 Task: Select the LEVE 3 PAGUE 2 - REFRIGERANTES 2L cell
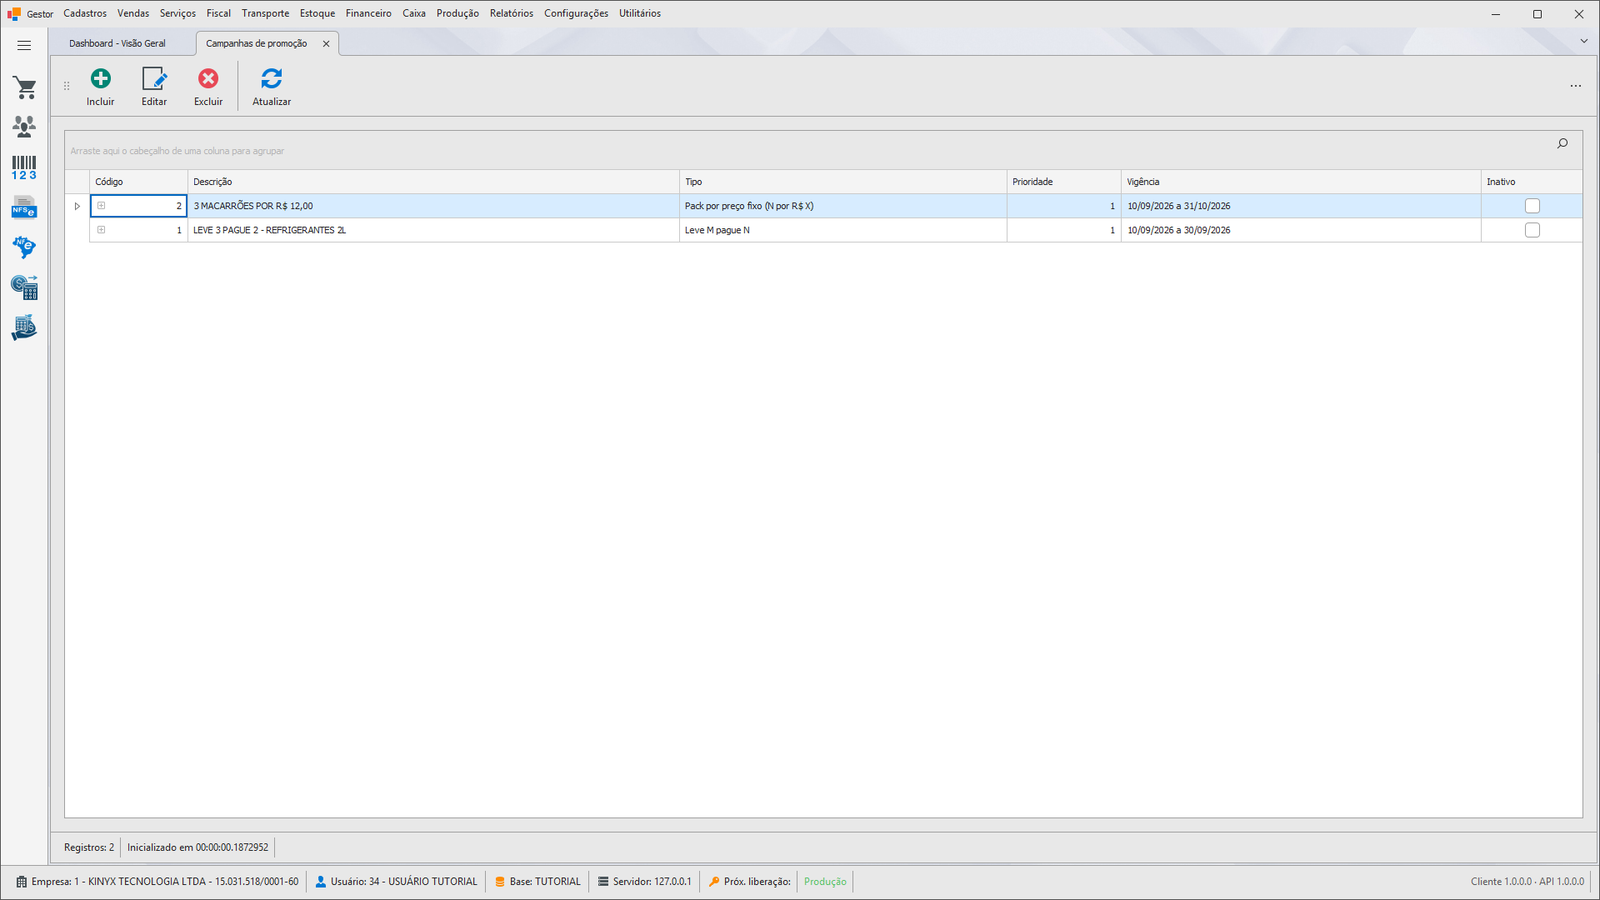pyautogui.click(x=433, y=230)
